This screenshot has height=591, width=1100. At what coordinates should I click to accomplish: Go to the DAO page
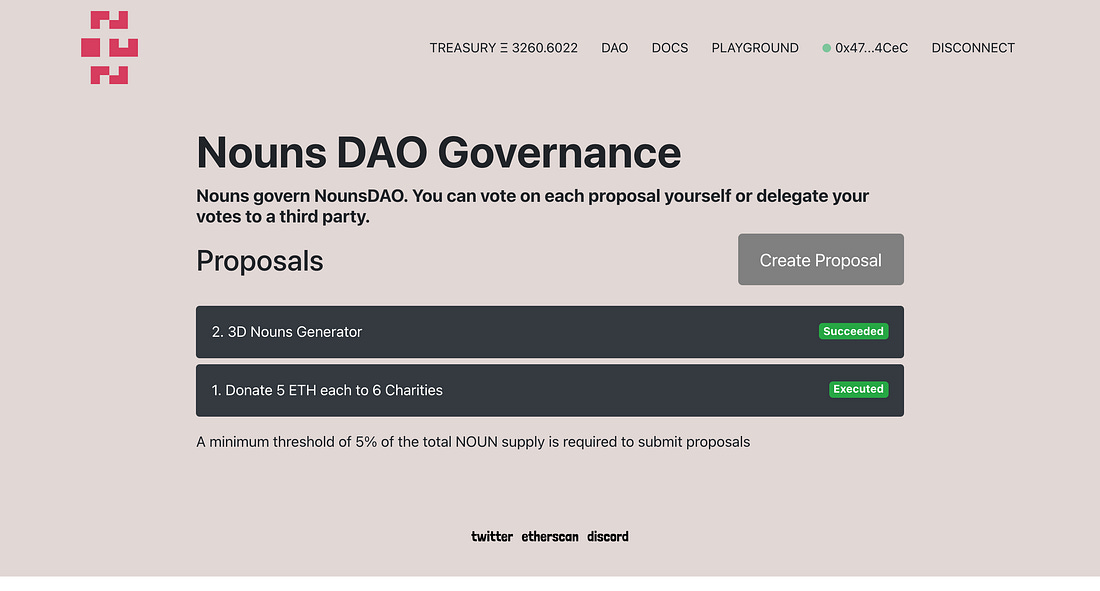pyautogui.click(x=614, y=48)
